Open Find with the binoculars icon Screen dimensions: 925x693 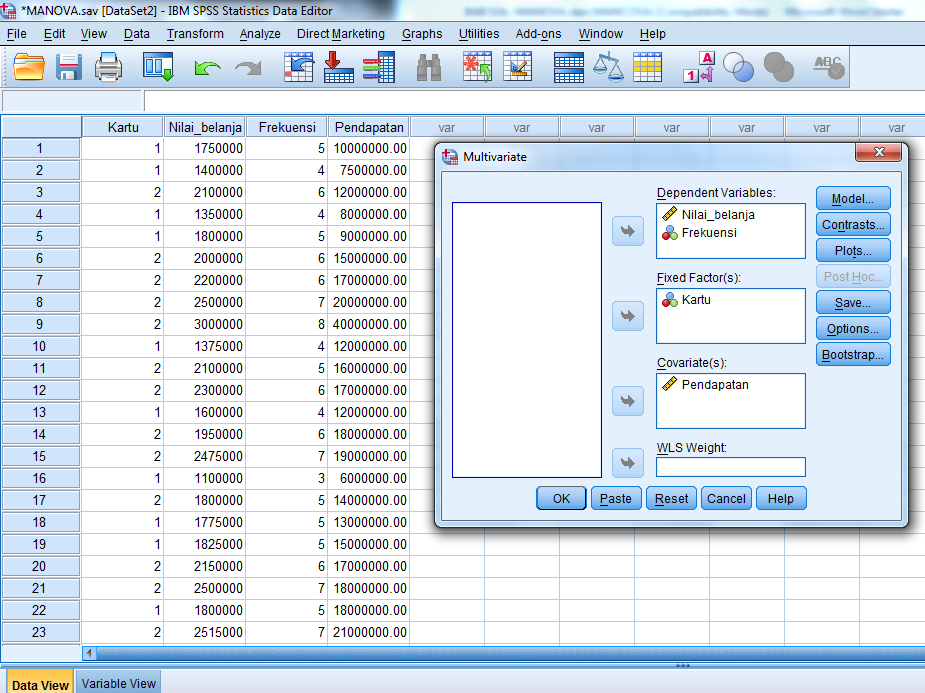point(429,67)
